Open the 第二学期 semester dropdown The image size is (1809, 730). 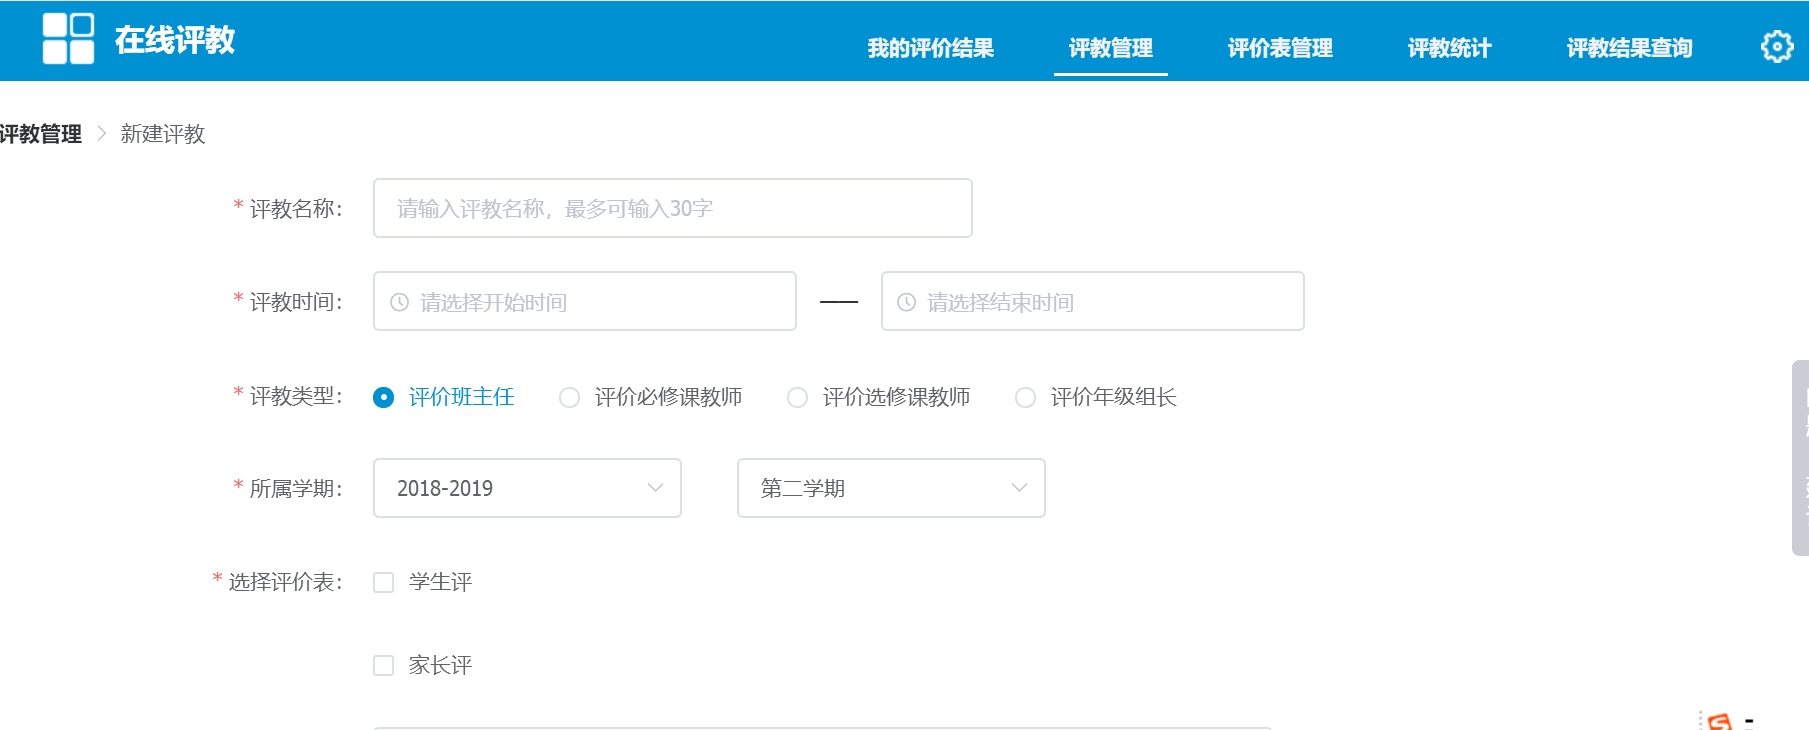tap(891, 488)
